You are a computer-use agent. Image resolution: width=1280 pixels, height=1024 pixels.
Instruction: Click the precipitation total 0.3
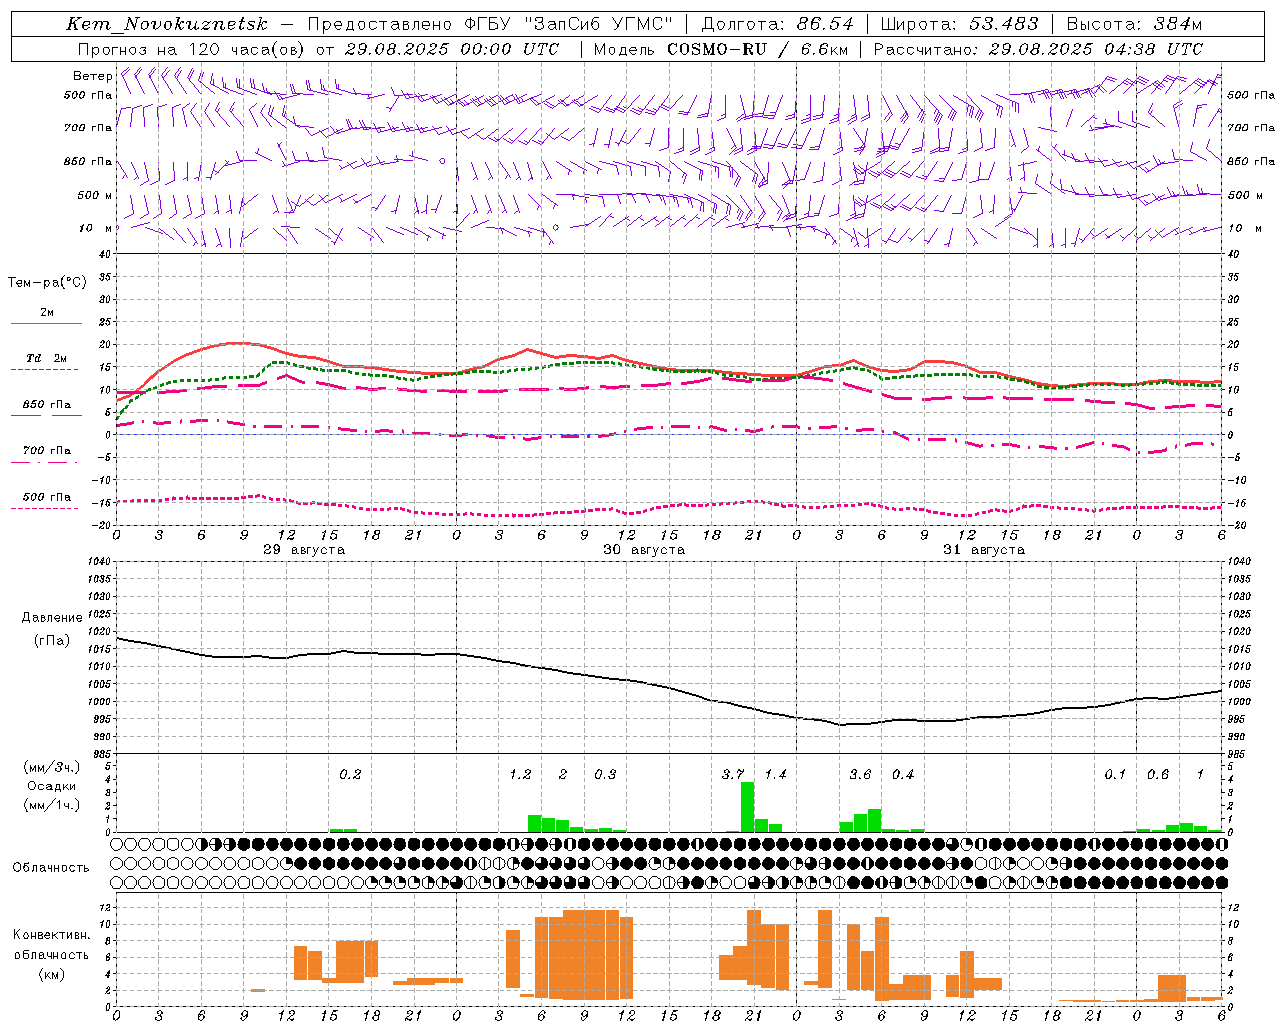[x=605, y=775]
